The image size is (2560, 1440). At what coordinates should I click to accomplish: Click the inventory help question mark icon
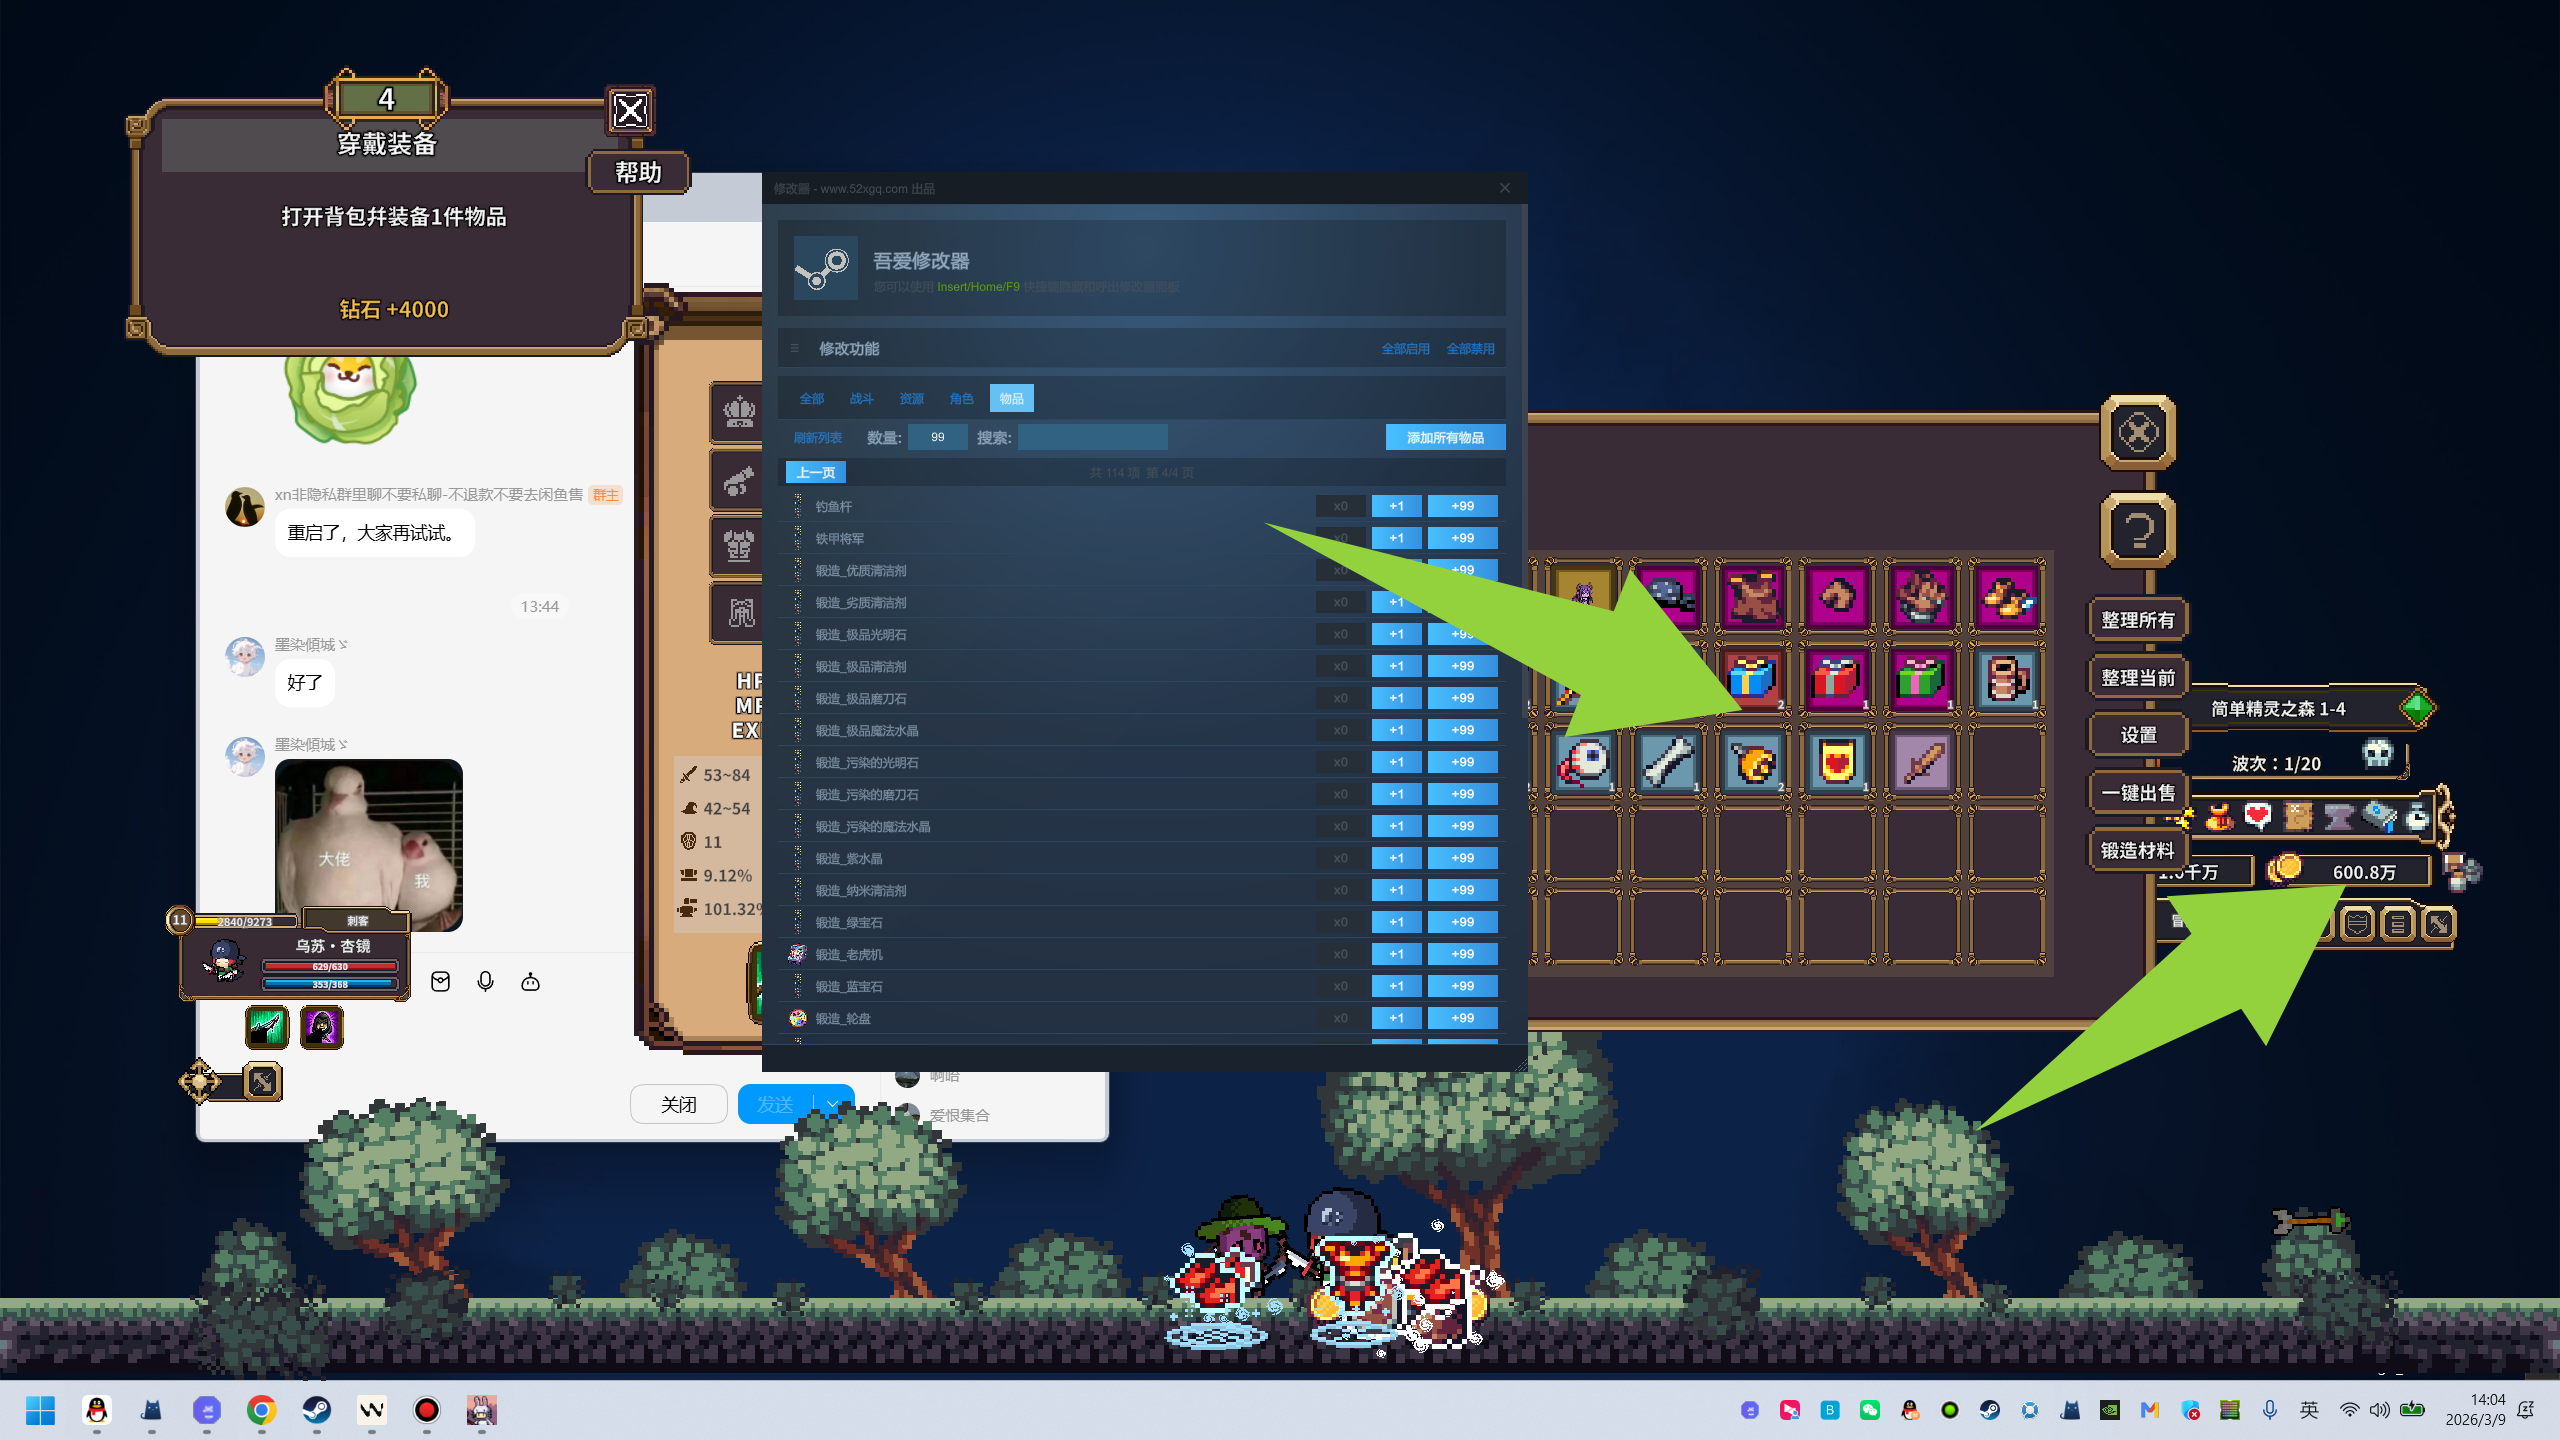(2138, 530)
